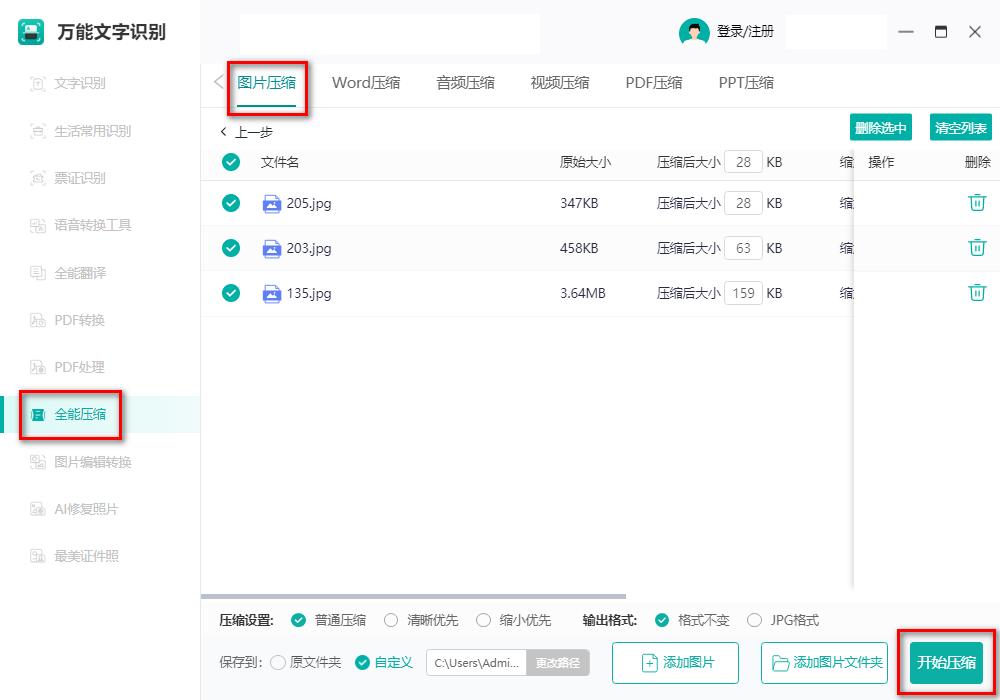Enable 清晰优先 compression mode
Screen dimensions: 1000x700
point(391,620)
